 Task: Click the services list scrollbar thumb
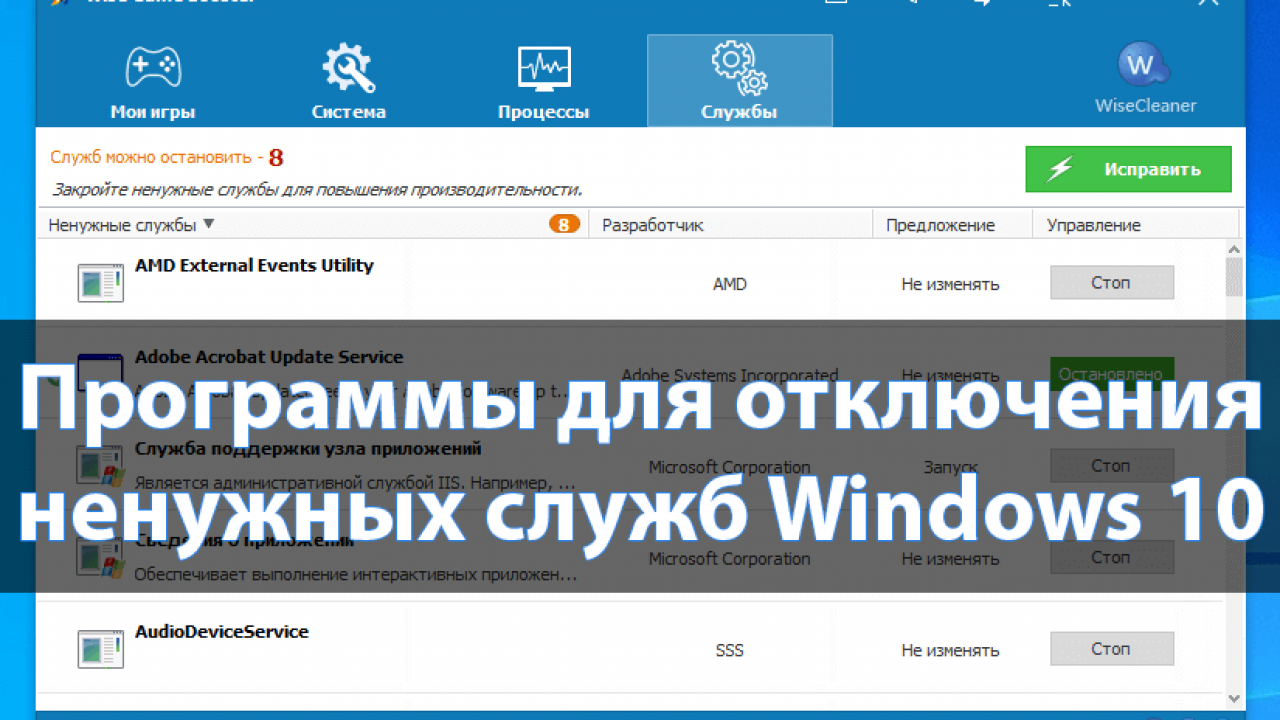tap(1235, 277)
